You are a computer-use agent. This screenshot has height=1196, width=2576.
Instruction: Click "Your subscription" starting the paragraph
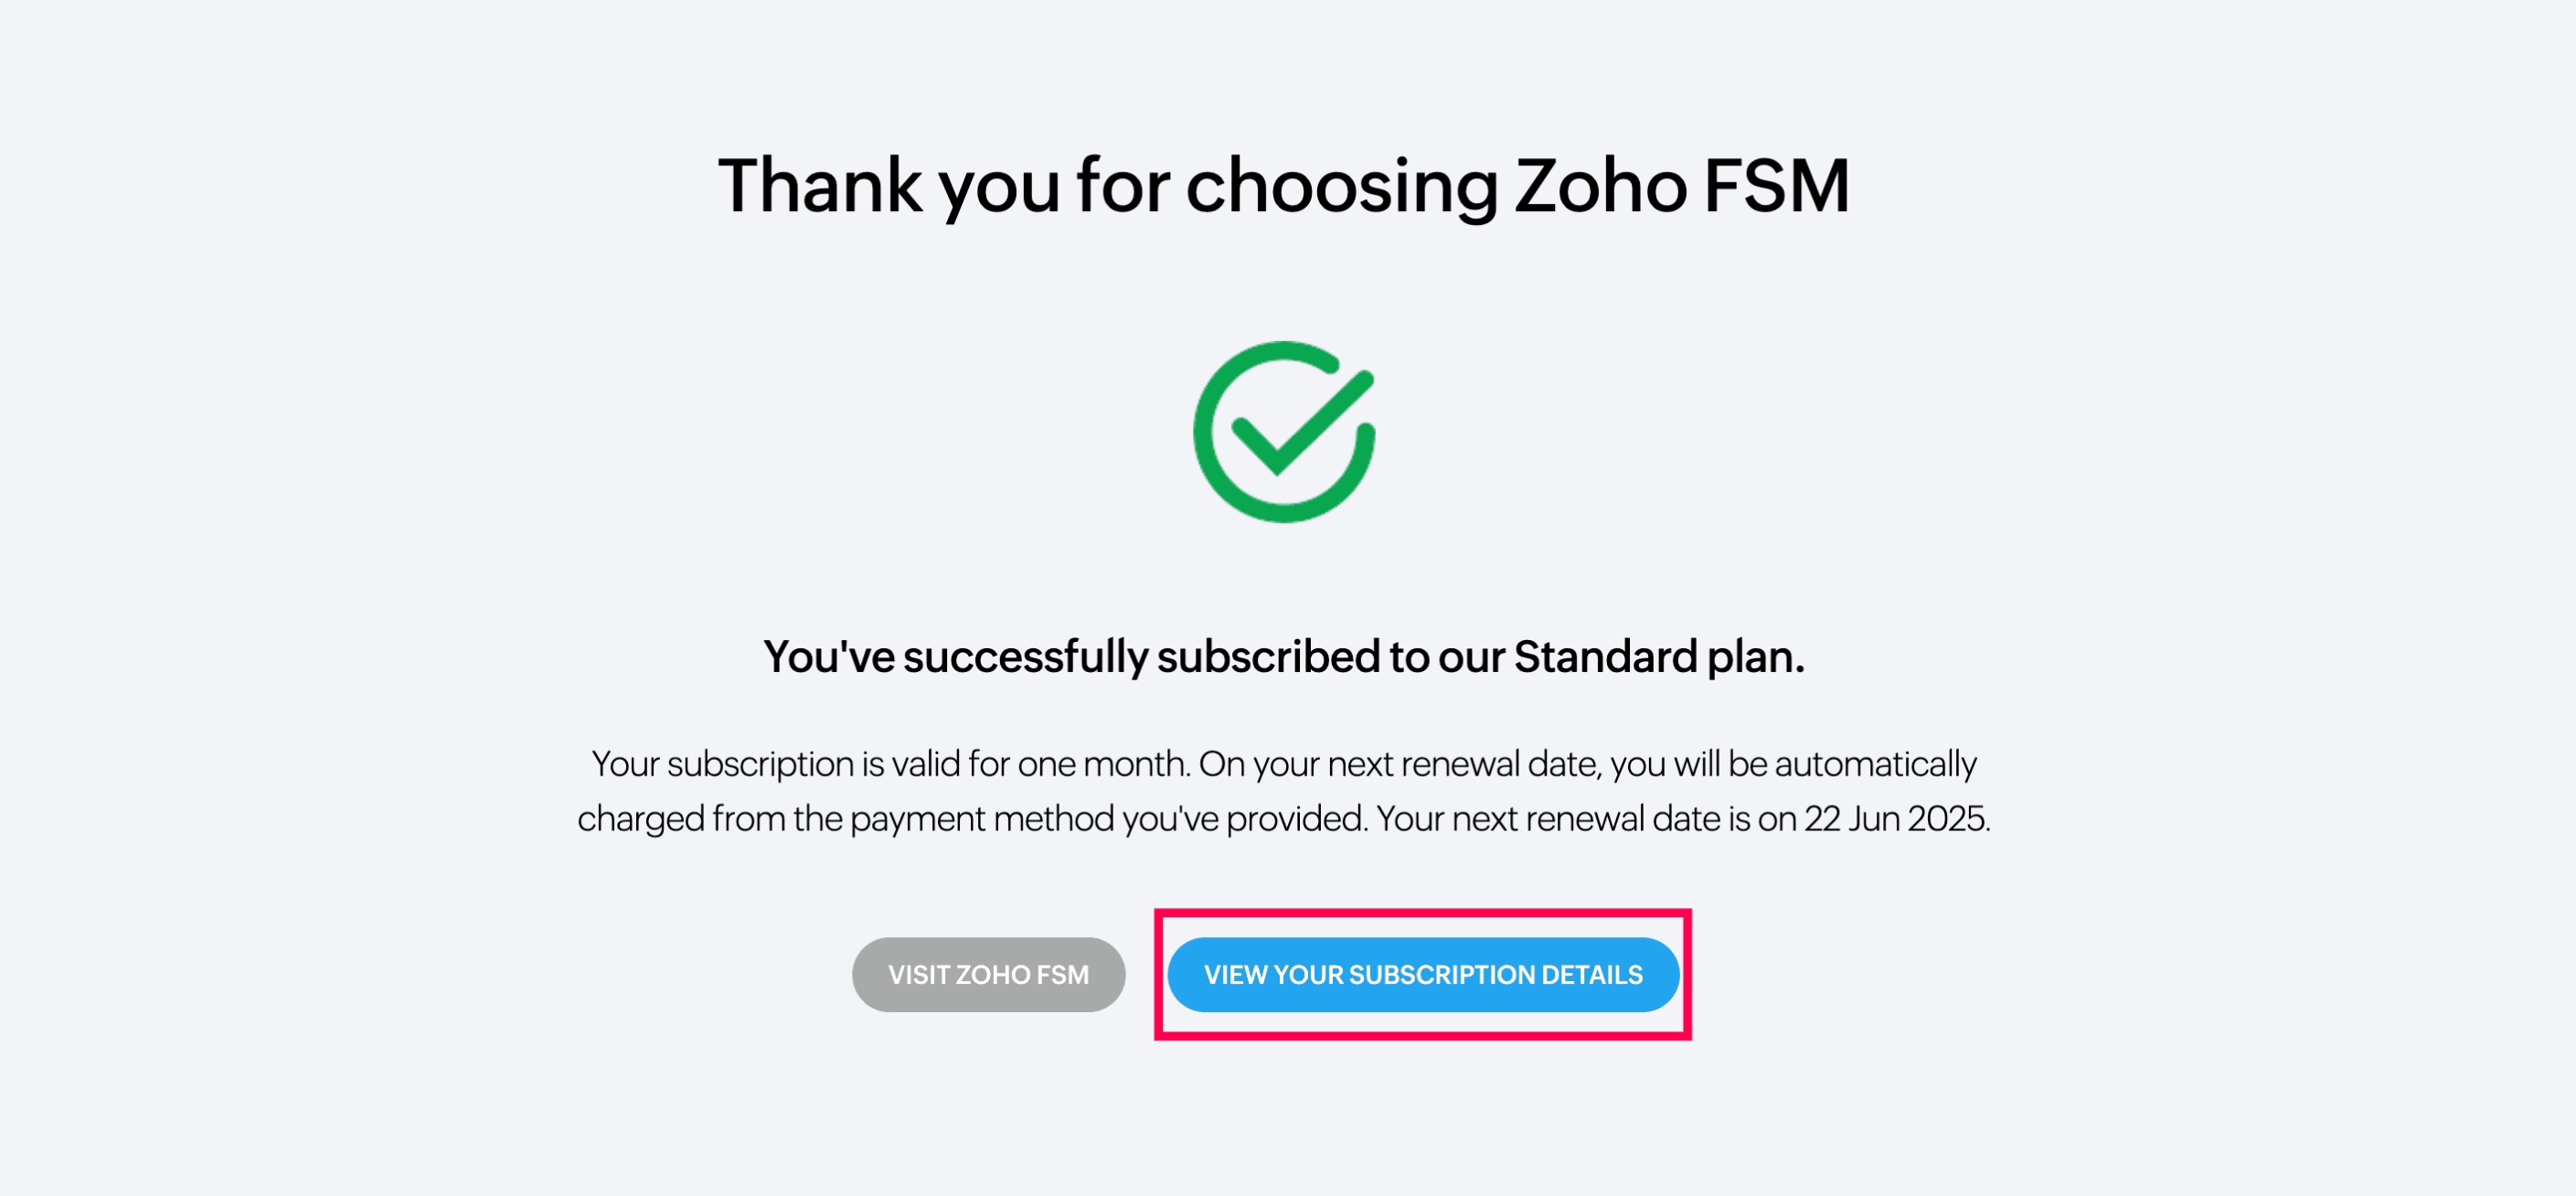[724, 764]
